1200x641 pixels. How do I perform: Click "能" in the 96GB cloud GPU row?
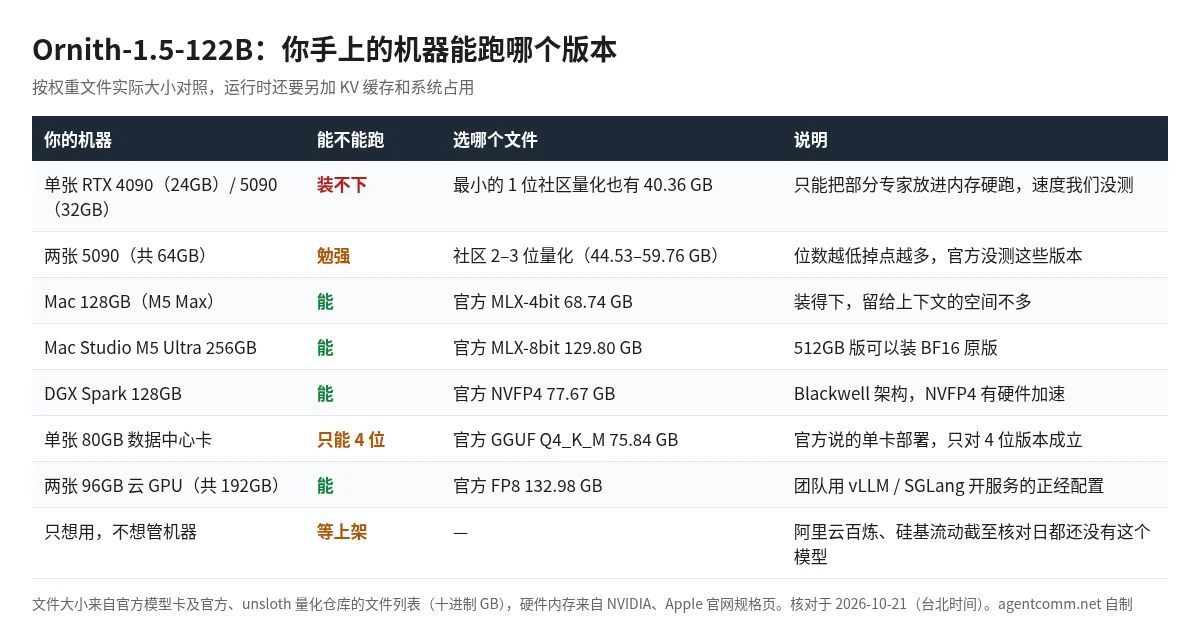[x=325, y=485]
